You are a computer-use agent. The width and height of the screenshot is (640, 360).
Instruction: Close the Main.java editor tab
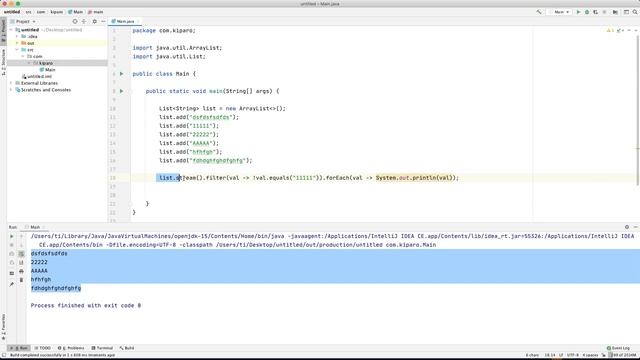coord(138,21)
